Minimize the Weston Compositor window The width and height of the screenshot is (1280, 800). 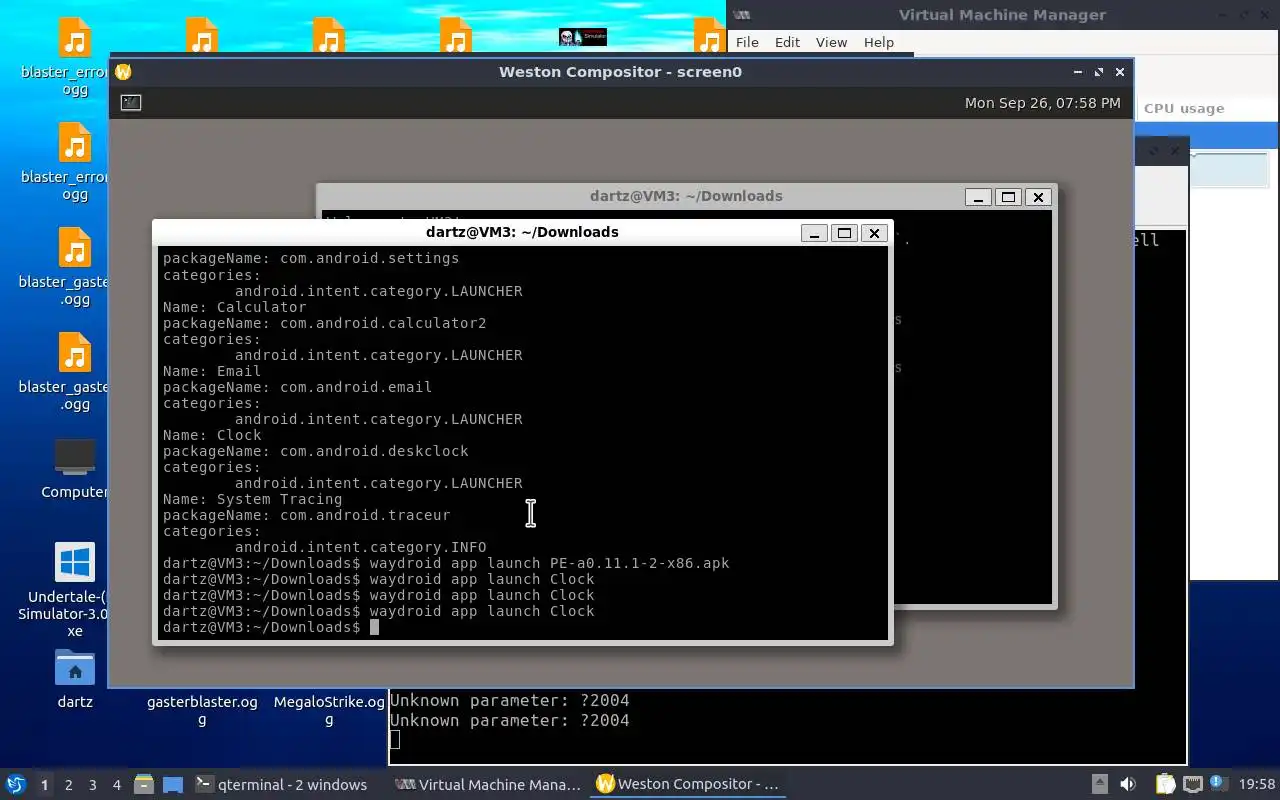pos(1077,72)
